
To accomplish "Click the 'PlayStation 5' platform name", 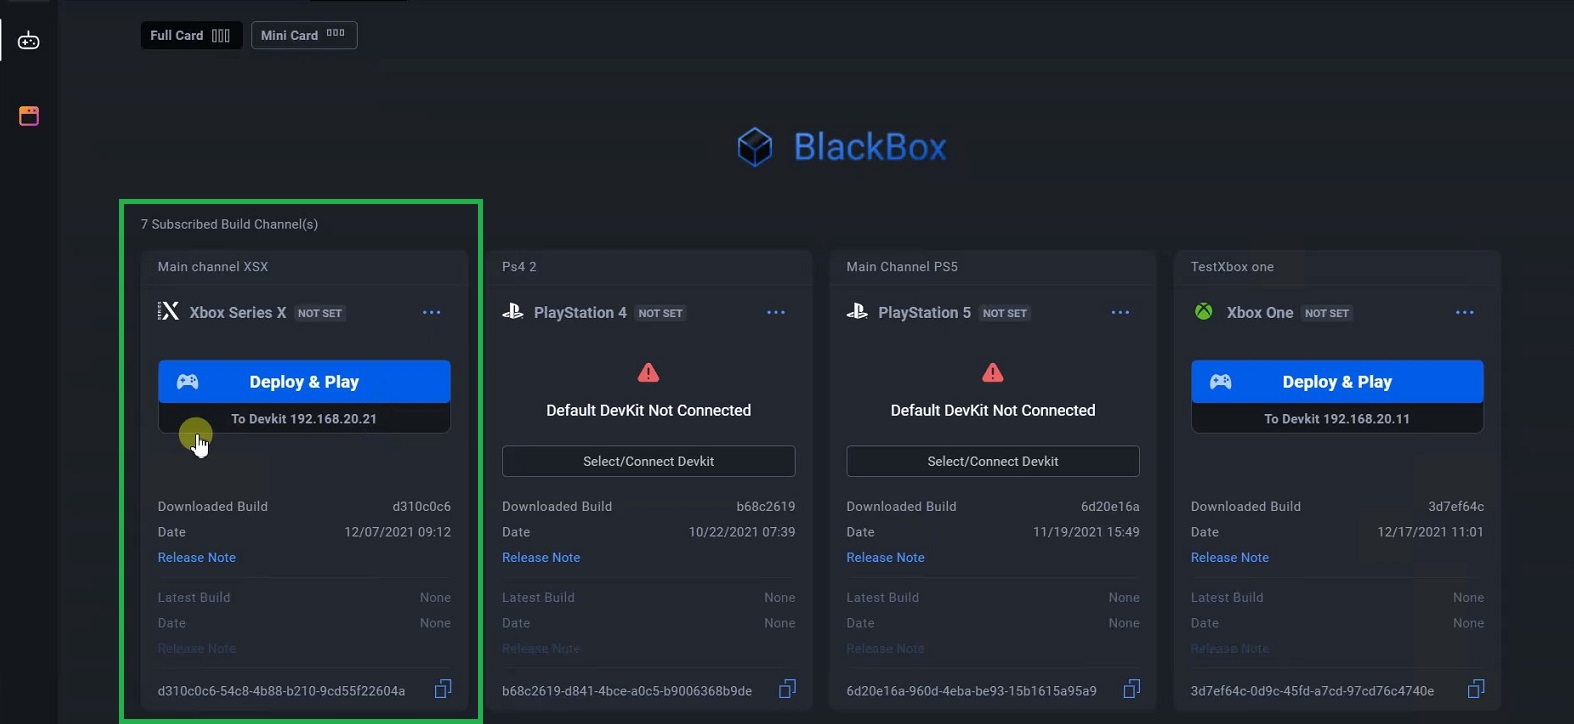I will coord(924,313).
